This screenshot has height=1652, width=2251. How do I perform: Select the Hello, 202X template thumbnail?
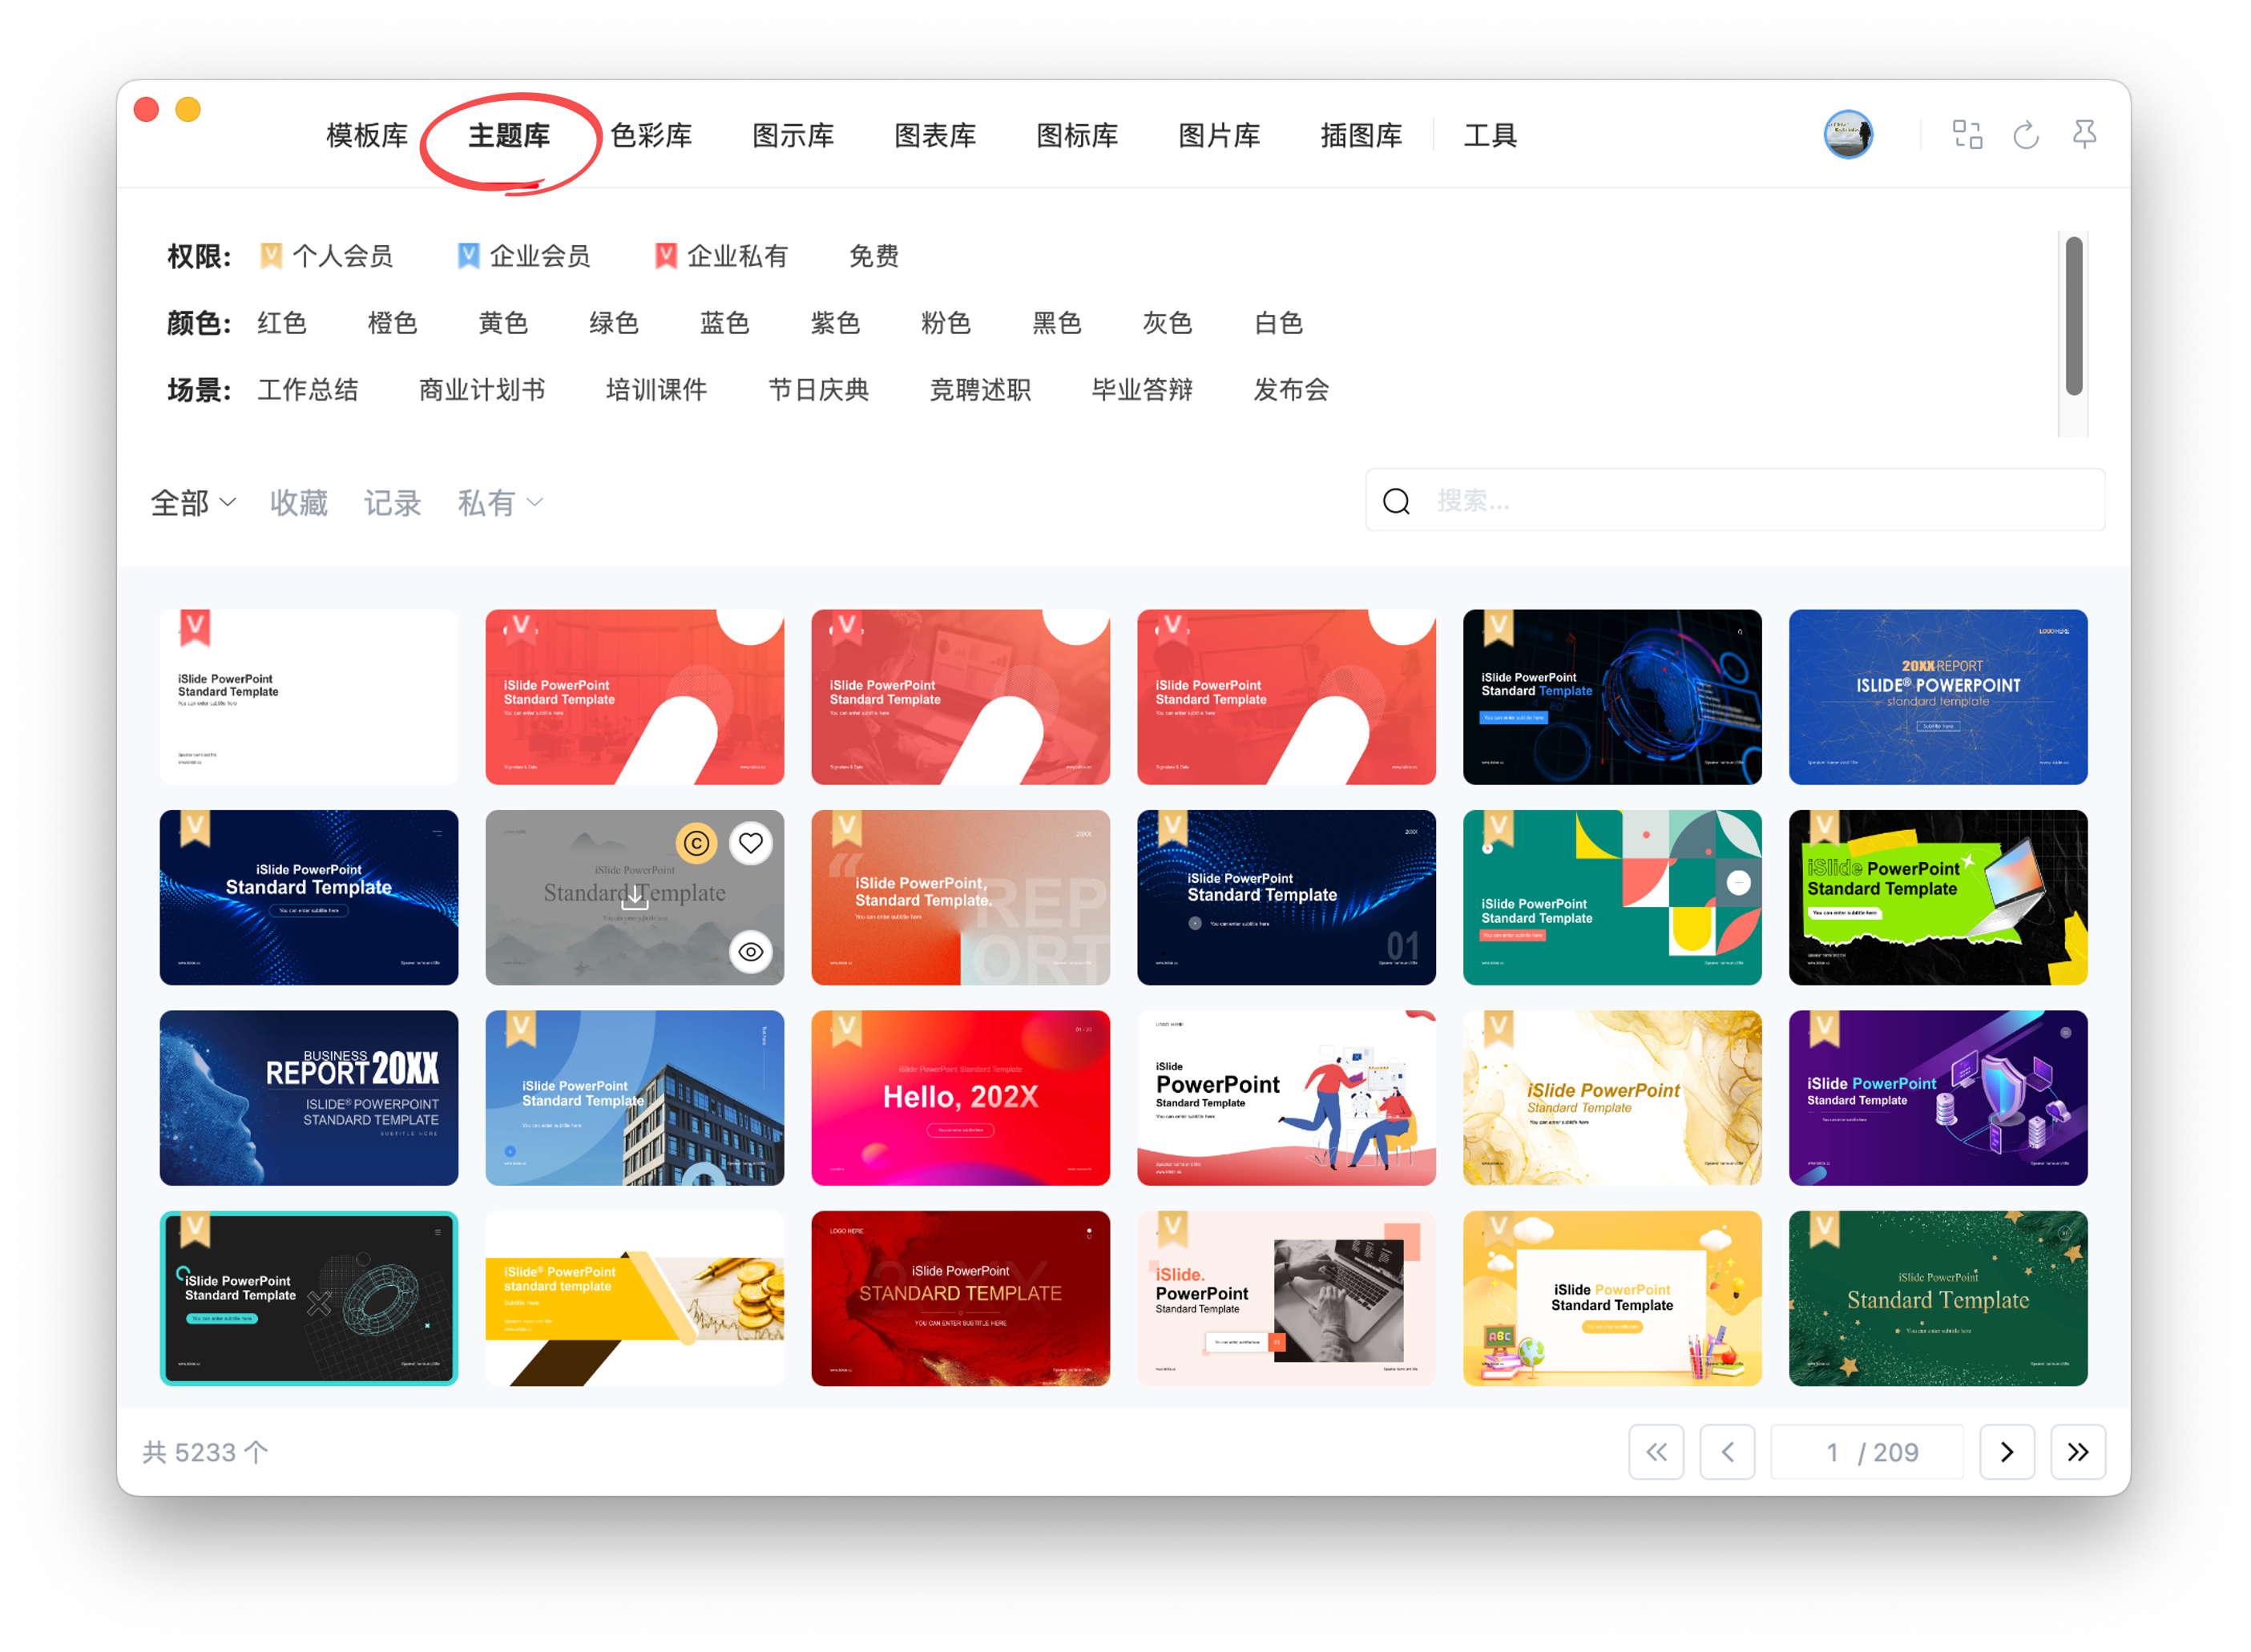(x=960, y=1098)
